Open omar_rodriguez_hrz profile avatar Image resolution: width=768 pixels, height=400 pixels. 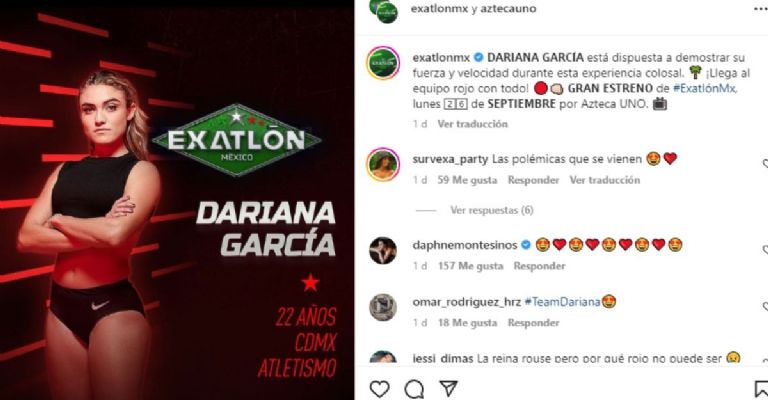click(x=383, y=307)
